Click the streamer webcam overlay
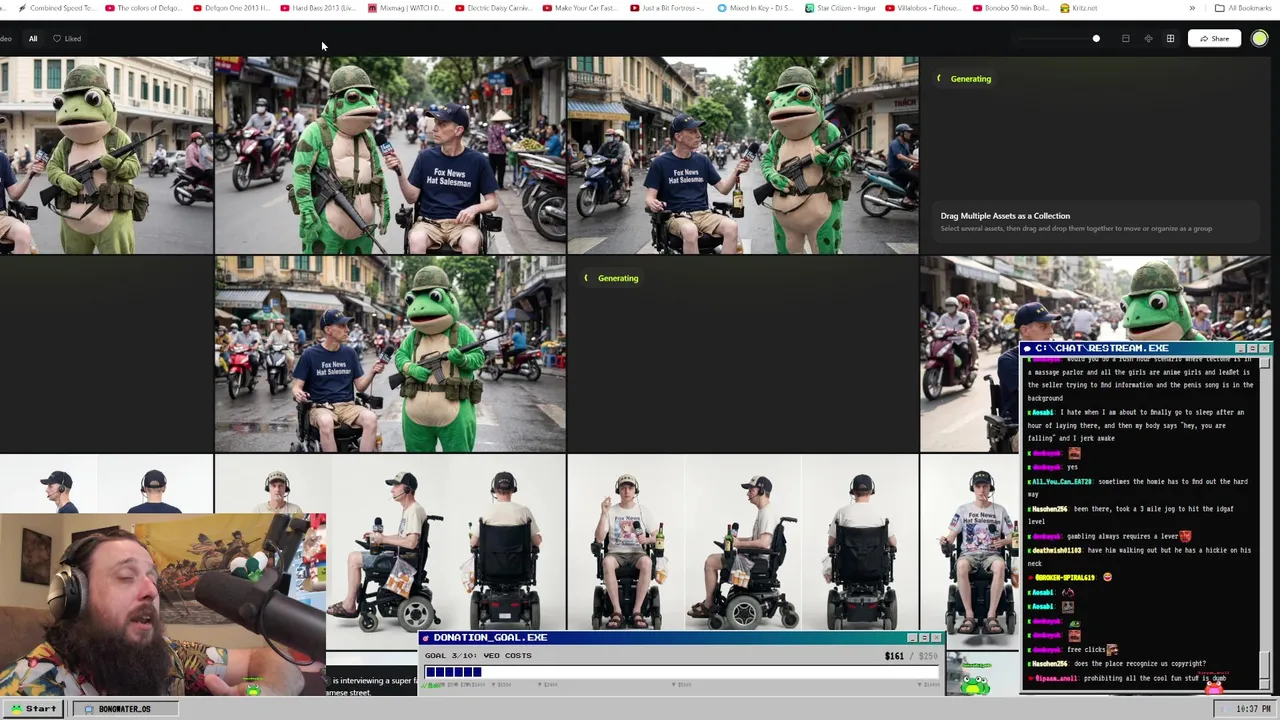The image size is (1280, 720). (x=163, y=605)
